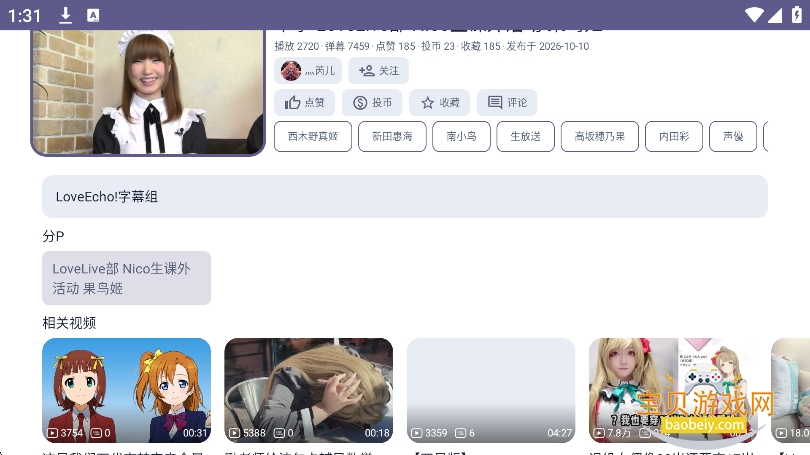Select the 声优 tag
Screen dimensions: 810x455
(733, 136)
